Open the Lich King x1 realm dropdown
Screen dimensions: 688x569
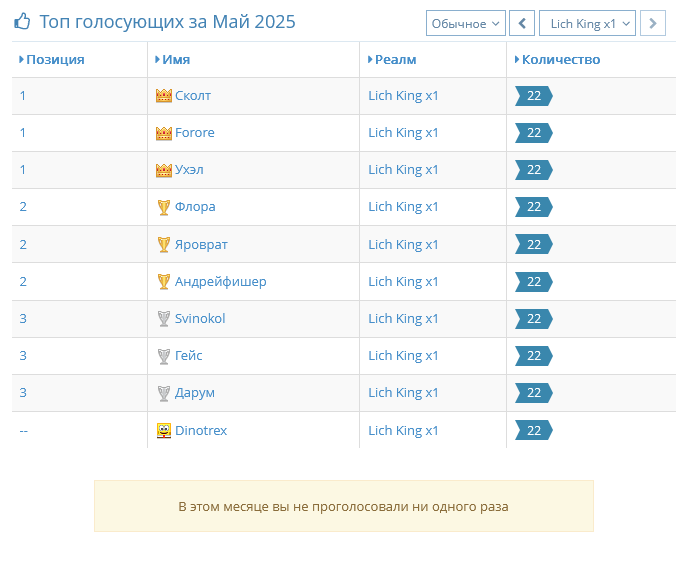point(587,23)
